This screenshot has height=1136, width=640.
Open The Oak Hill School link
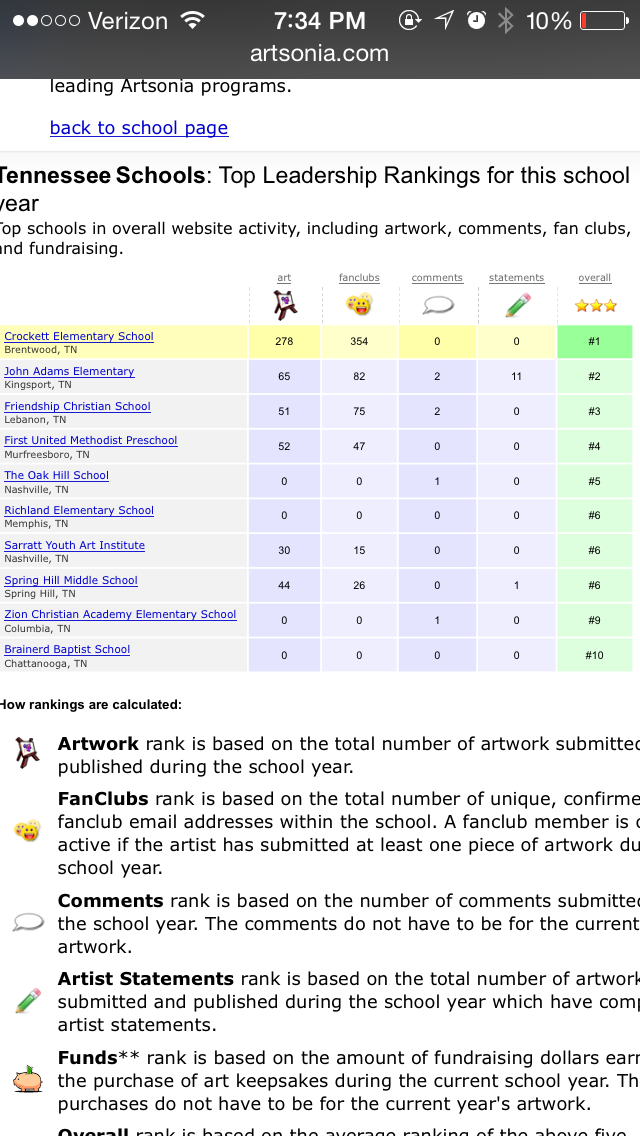(x=57, y=475)
